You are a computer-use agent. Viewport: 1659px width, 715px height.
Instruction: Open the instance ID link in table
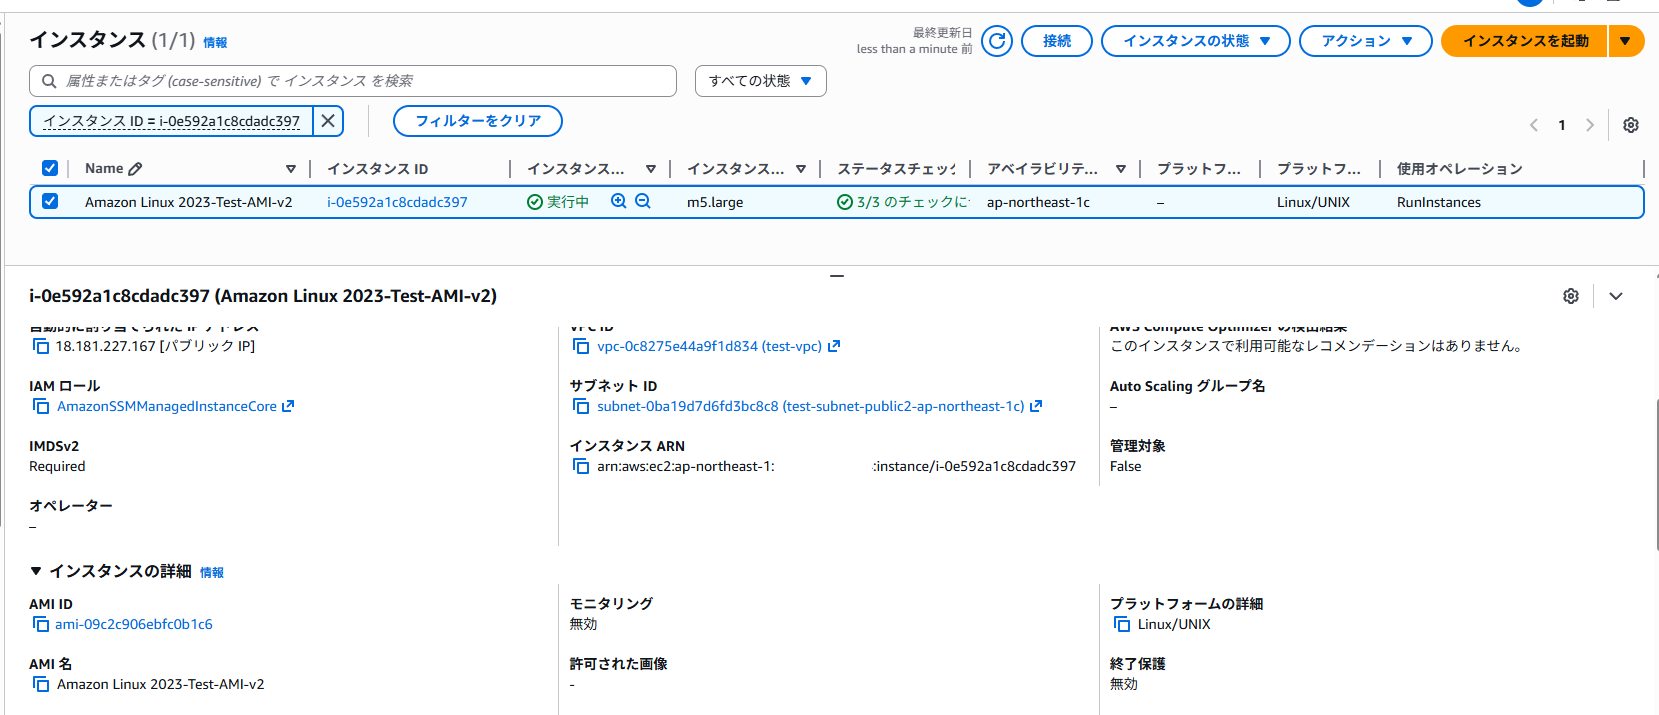(397, 202)
